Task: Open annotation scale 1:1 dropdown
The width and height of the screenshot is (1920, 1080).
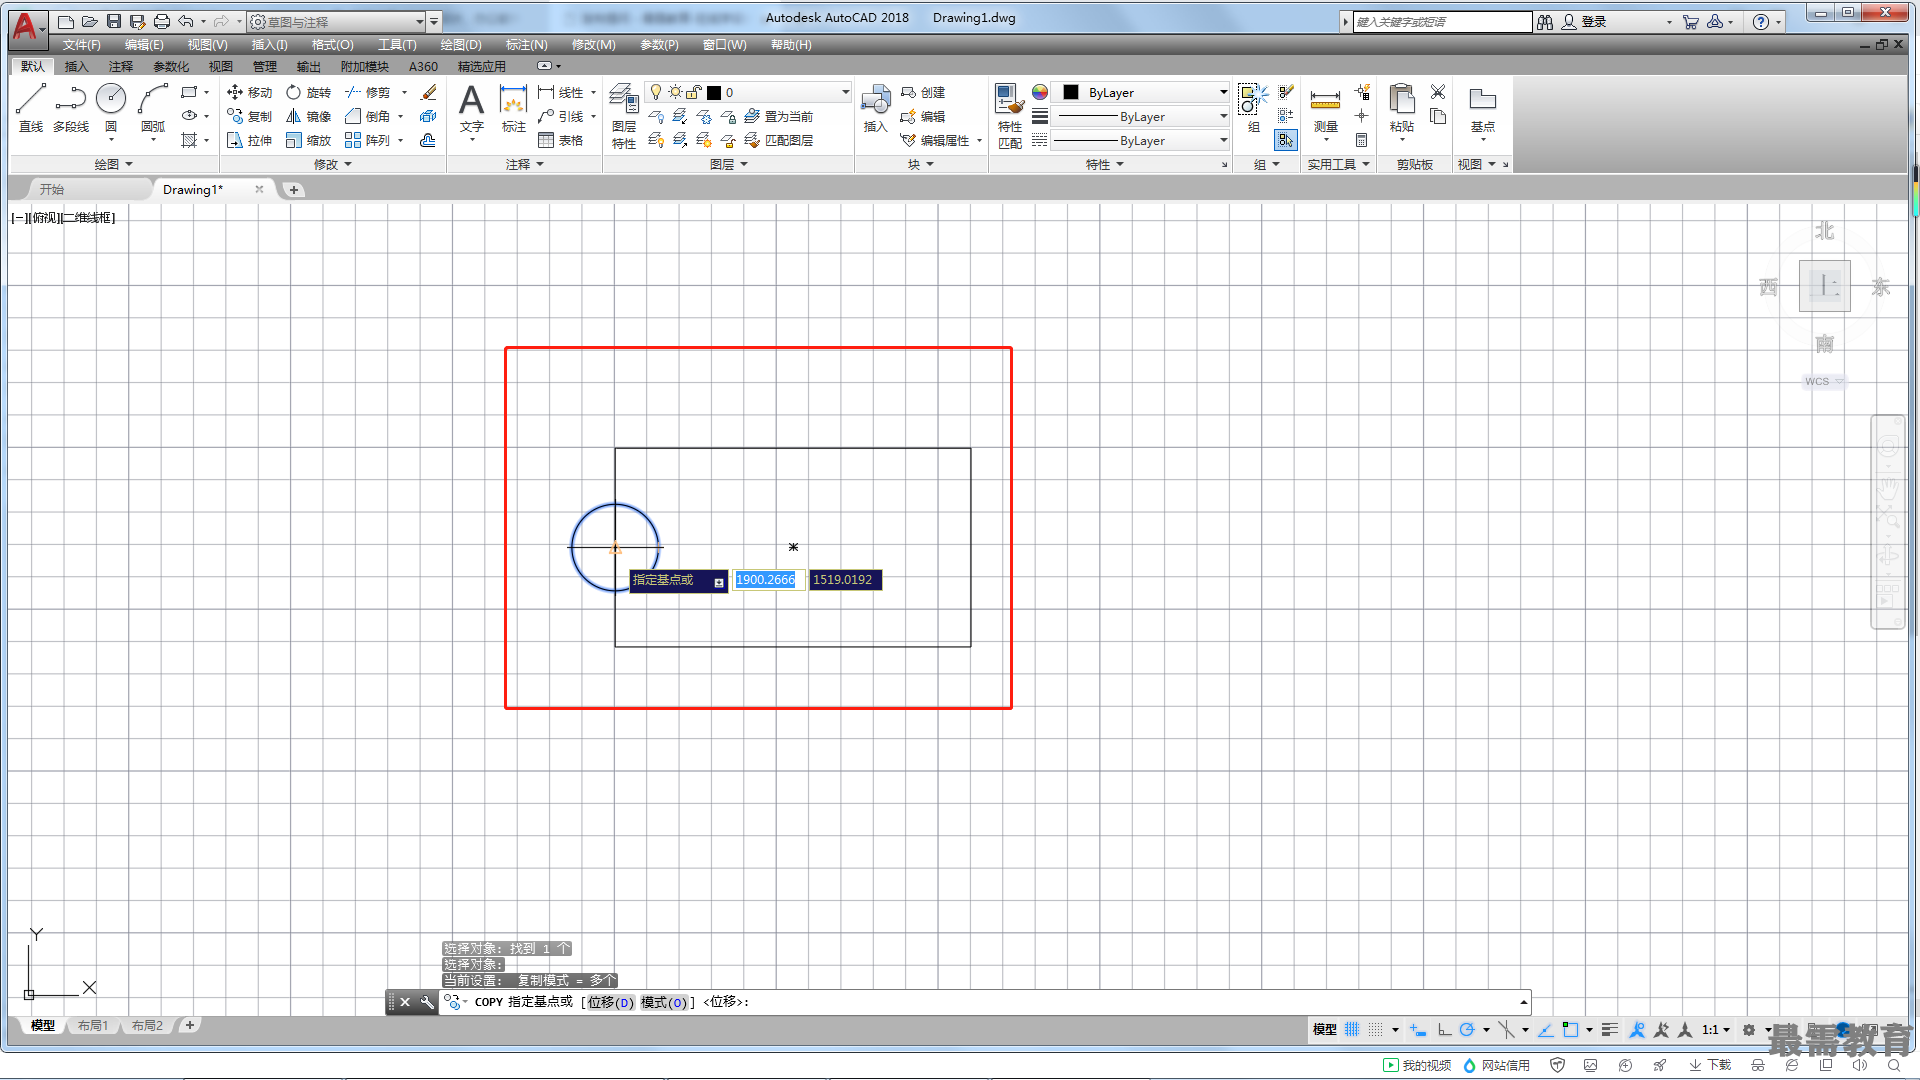Action: (1716, 1029)
